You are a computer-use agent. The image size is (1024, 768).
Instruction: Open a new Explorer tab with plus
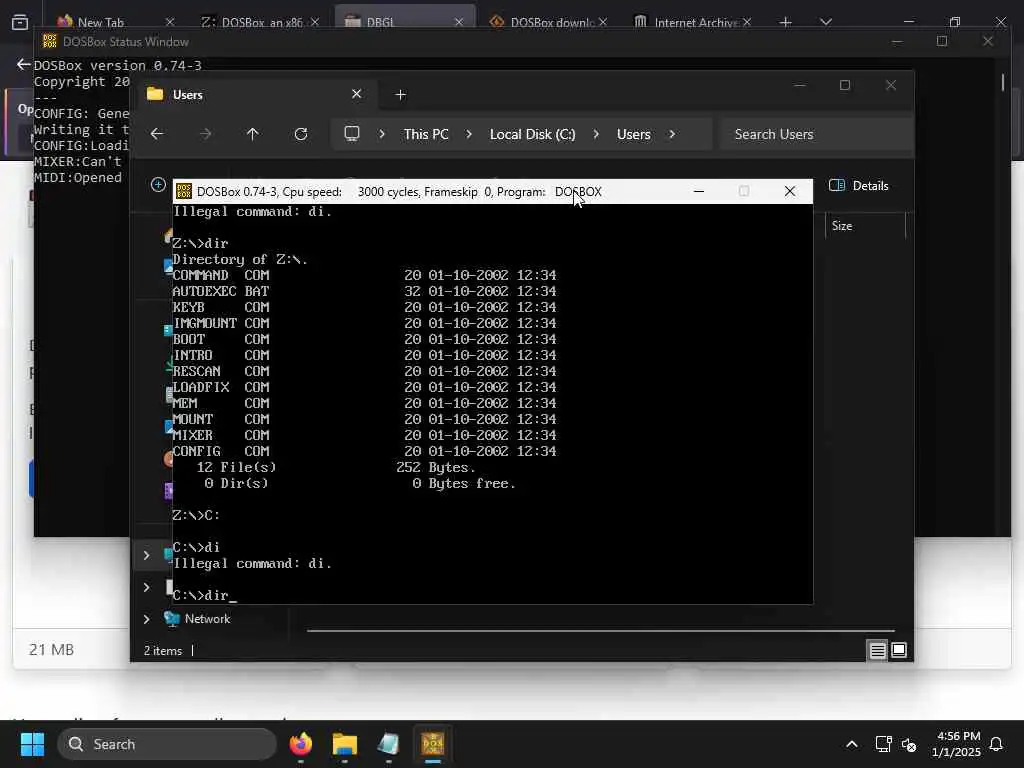pyautogui.click(x=400, y=95)
